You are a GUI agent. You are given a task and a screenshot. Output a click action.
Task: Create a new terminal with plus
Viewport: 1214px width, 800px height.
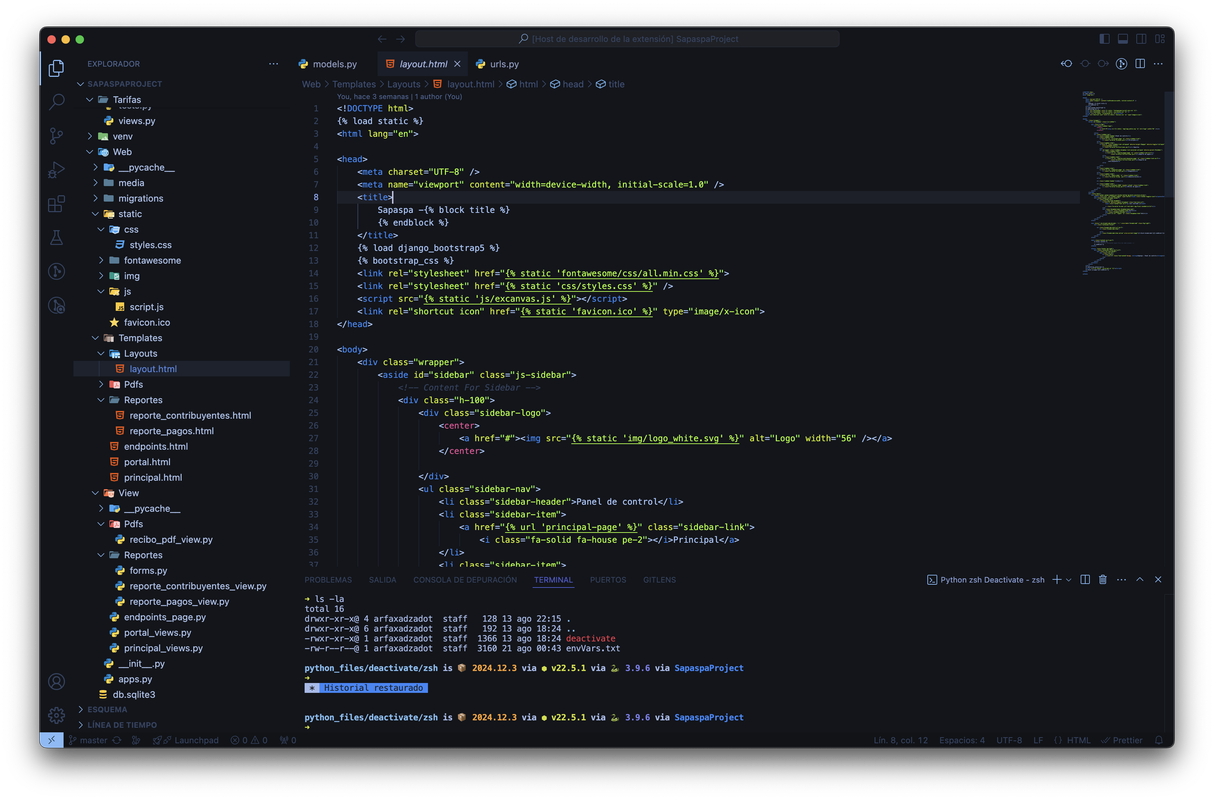point(1056,580)
